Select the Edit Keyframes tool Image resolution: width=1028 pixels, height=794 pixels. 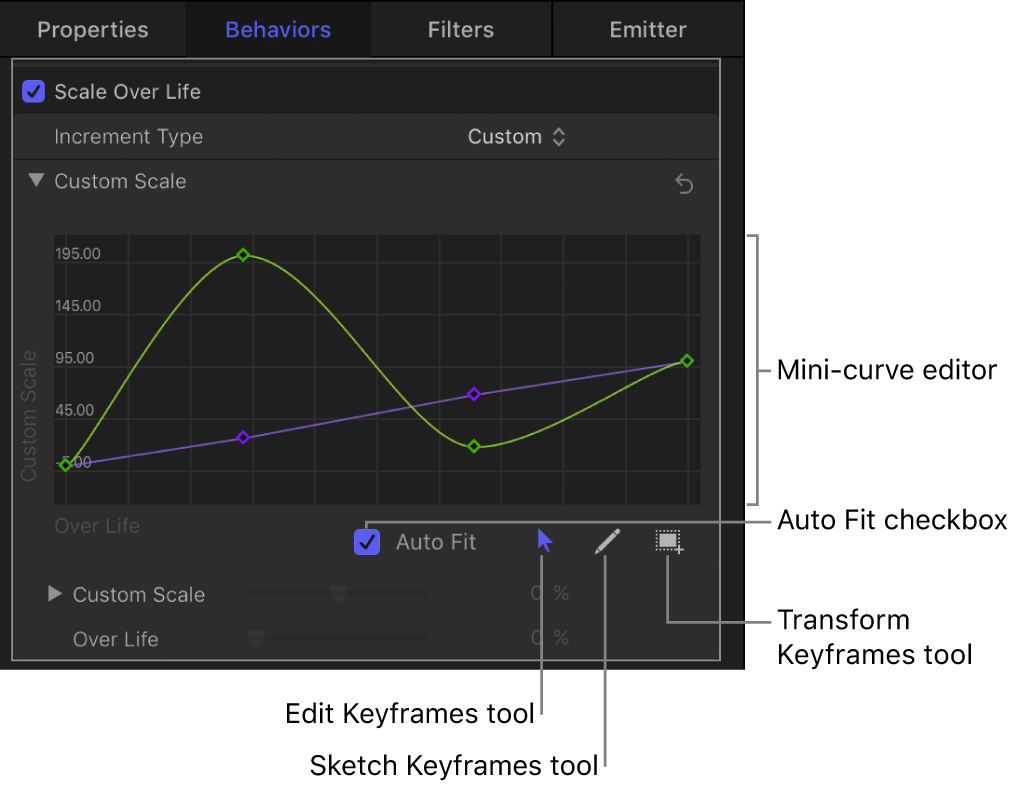pyautogui.click(x=543, y=541)
